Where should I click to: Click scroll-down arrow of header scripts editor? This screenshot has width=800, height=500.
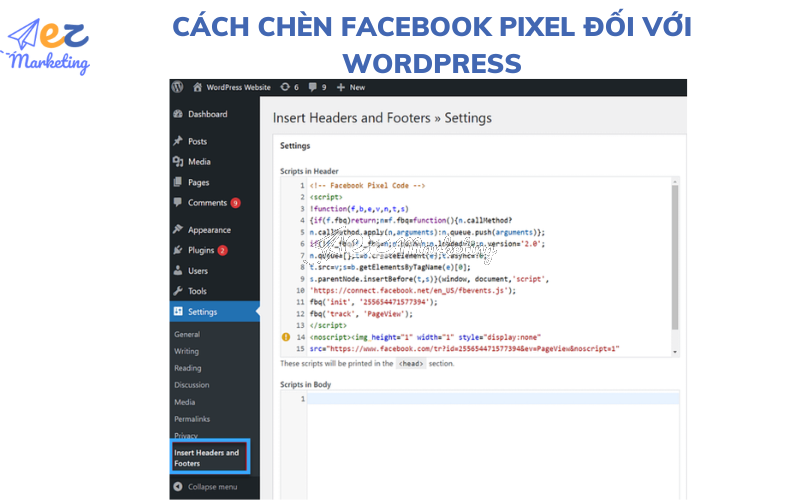click(x=675, y=352)
